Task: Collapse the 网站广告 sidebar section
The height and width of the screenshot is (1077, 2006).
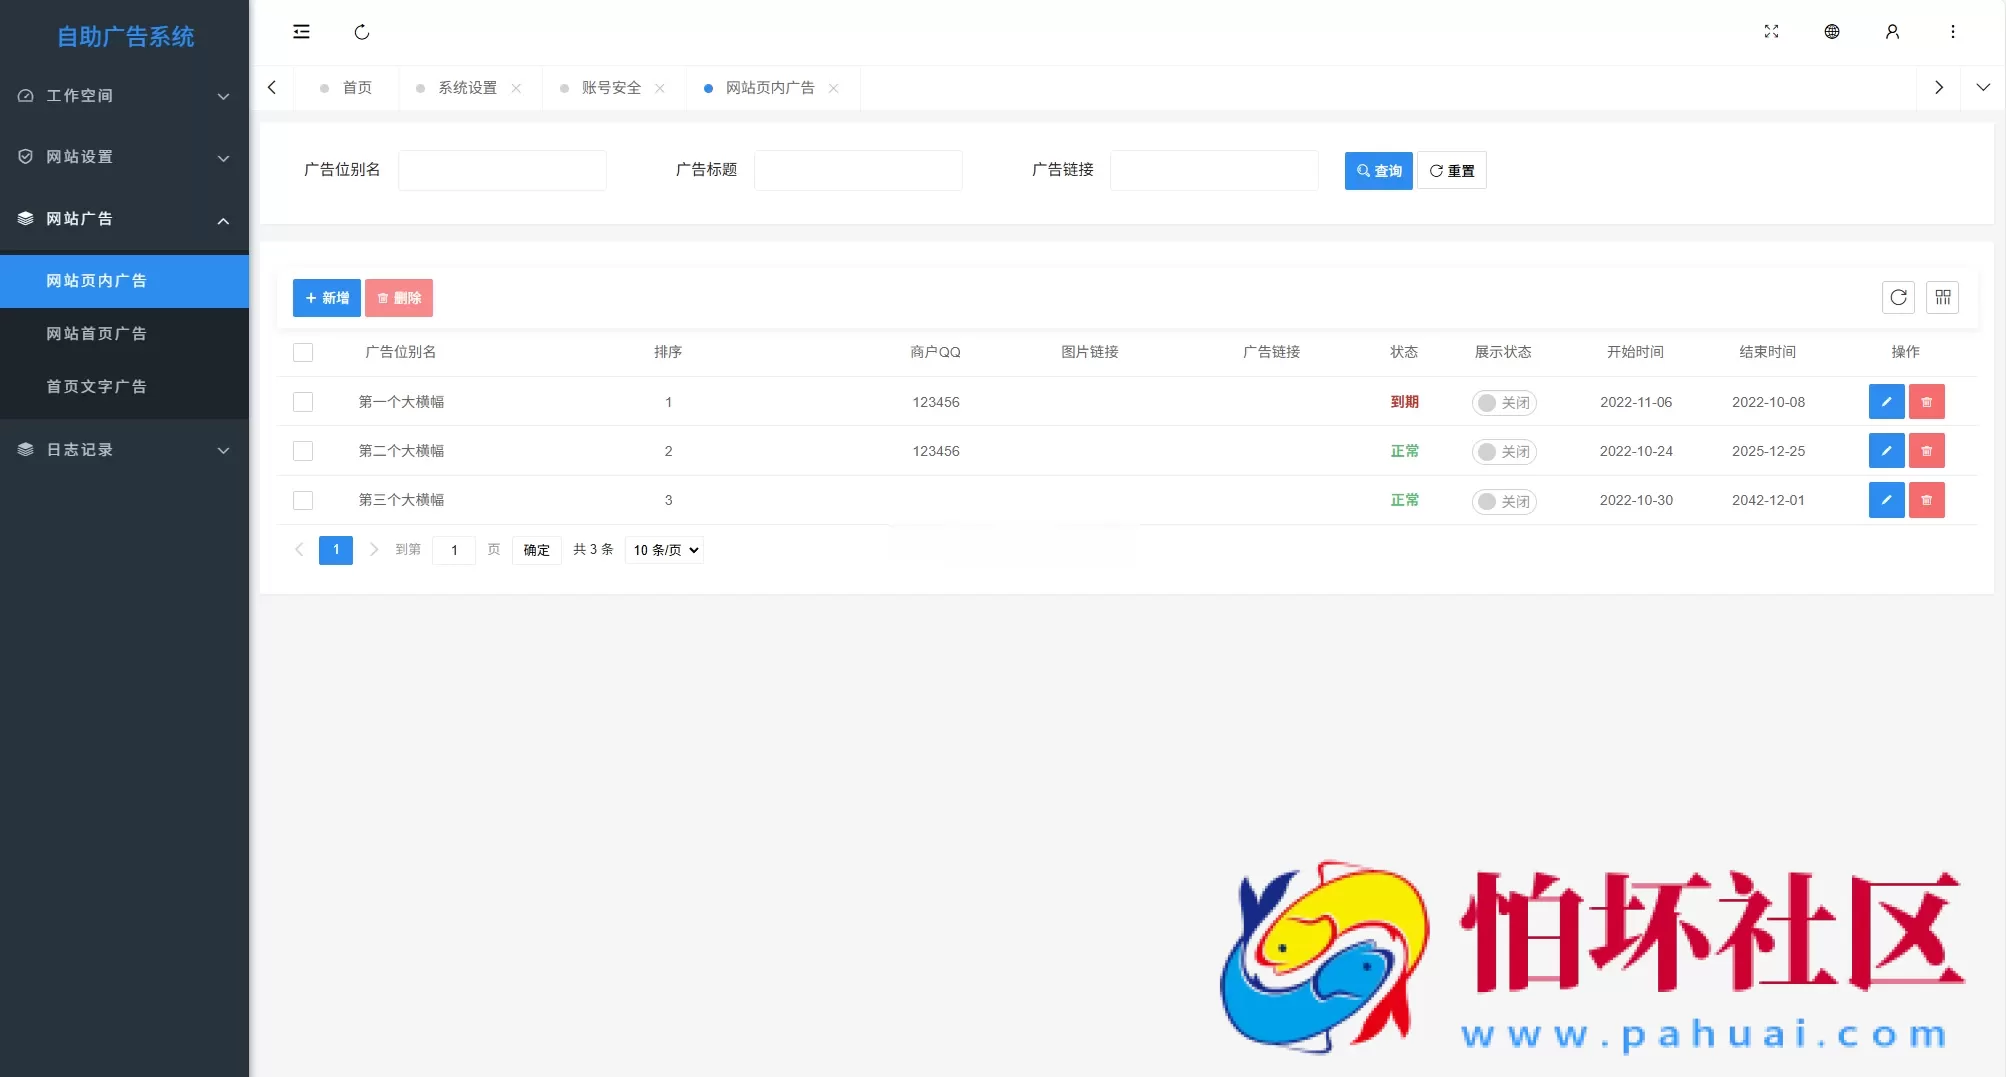Action: [124, 219]
